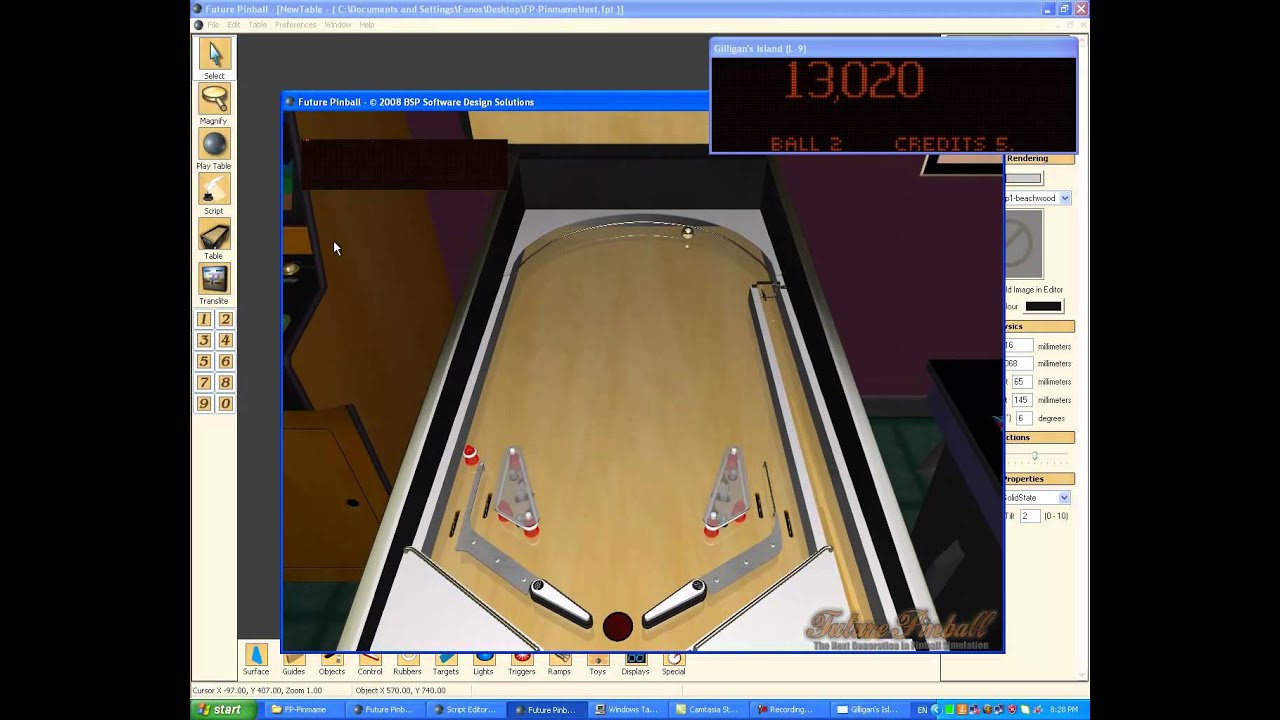
Task: Choose the Magnify tool
Action: coord(214,99)
